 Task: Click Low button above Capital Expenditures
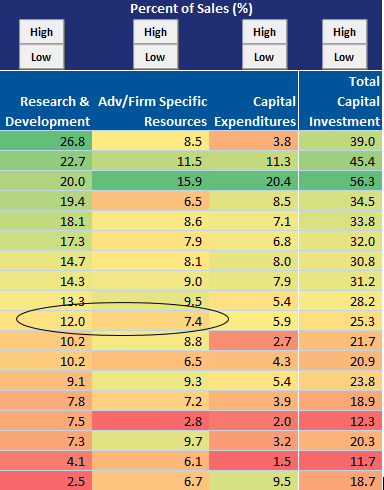click(x=264, y=57)
